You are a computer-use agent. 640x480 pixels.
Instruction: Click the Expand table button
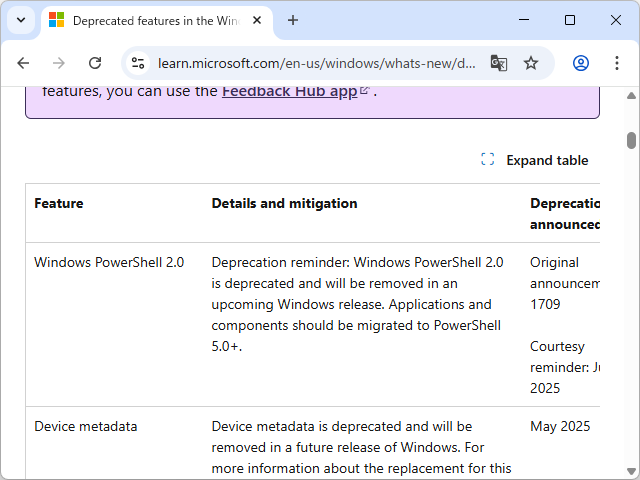coord(535,160)
